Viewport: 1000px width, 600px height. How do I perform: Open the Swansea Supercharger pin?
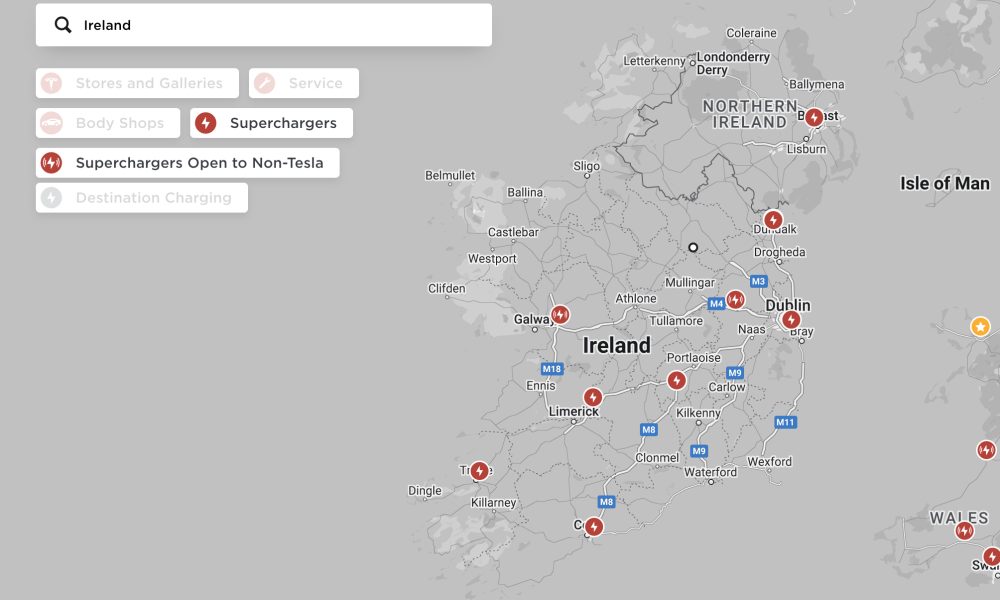pos(992,557)
